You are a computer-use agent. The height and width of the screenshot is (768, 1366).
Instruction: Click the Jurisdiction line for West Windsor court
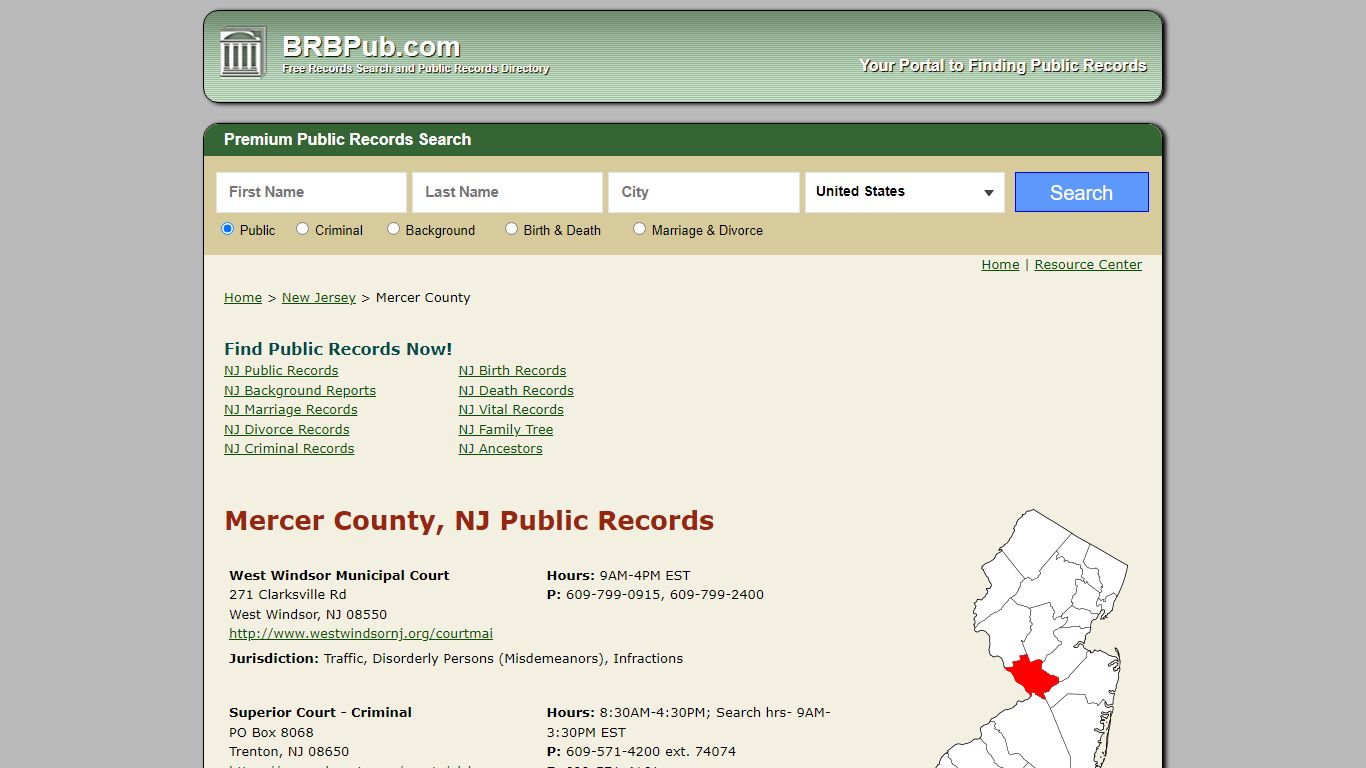(456, 659)
